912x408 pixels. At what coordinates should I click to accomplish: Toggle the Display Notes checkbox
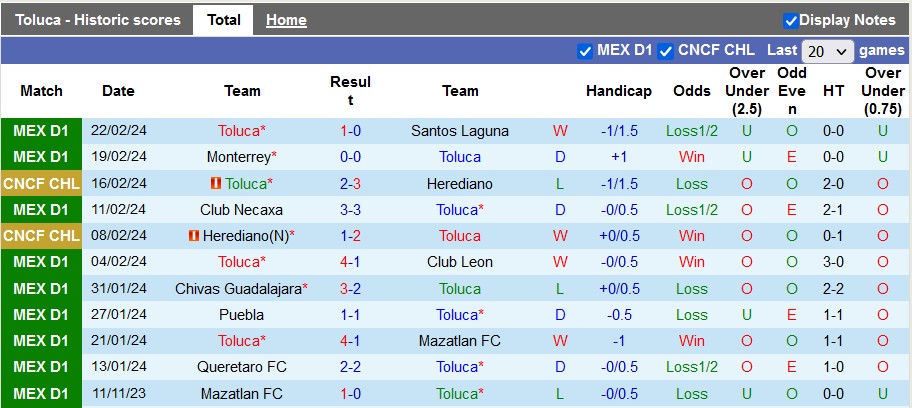coord(790,20)
